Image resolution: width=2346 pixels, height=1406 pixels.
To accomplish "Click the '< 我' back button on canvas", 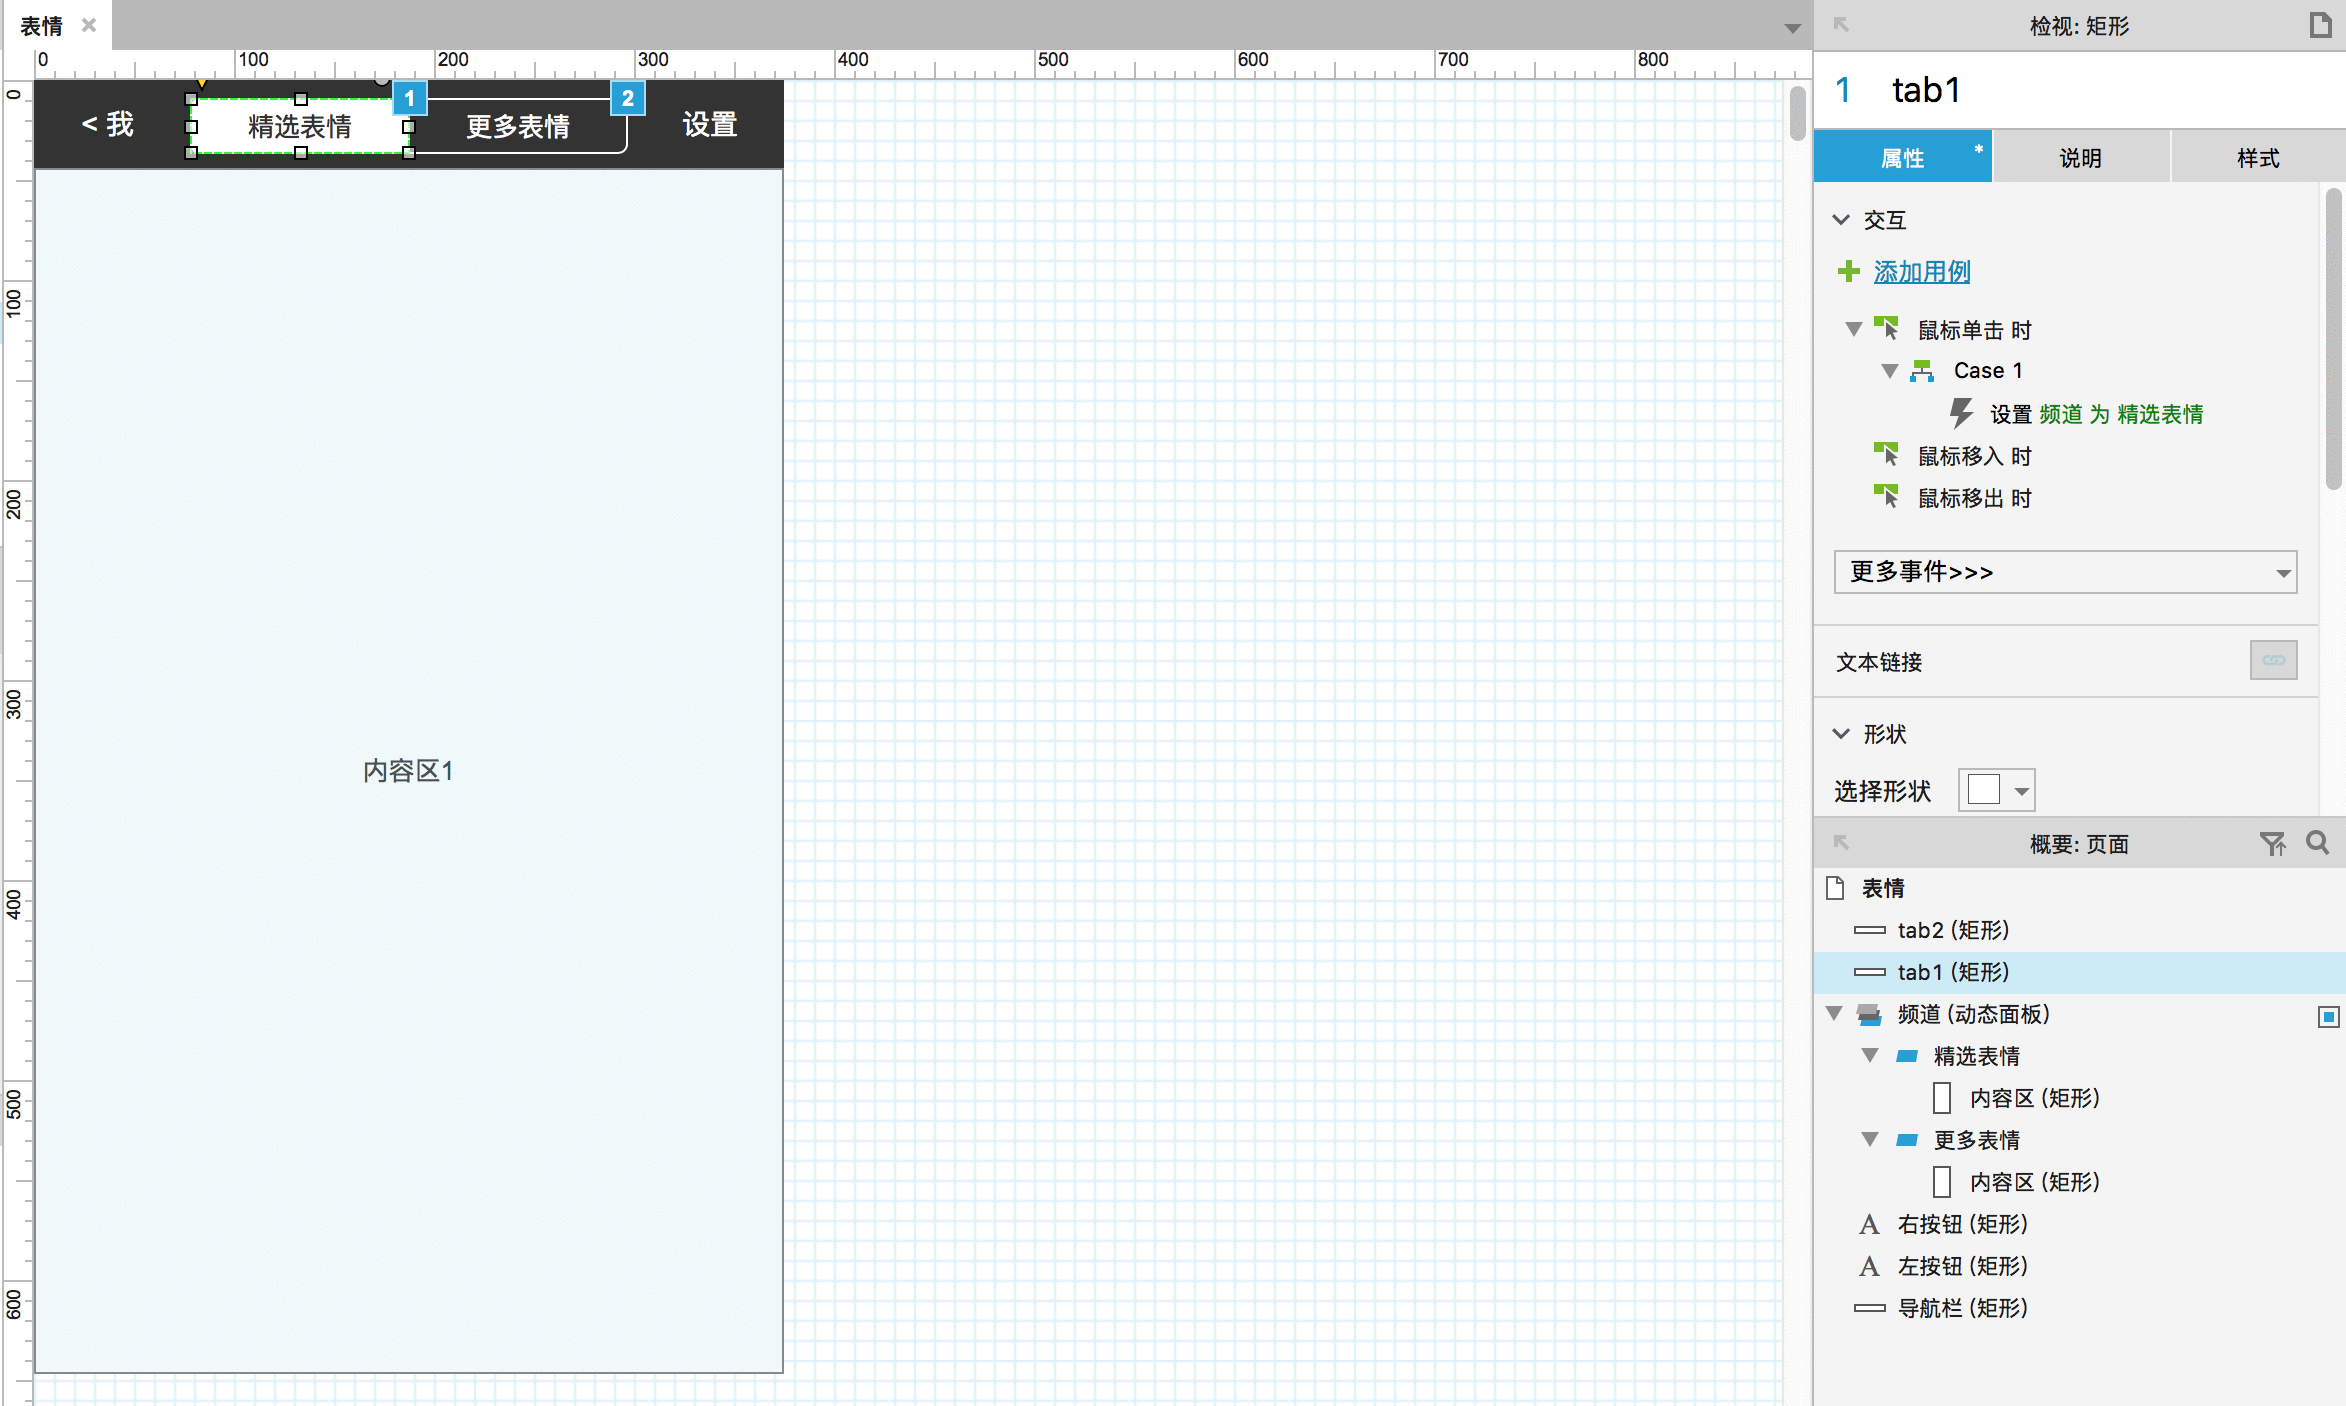I will coord(108,124).
